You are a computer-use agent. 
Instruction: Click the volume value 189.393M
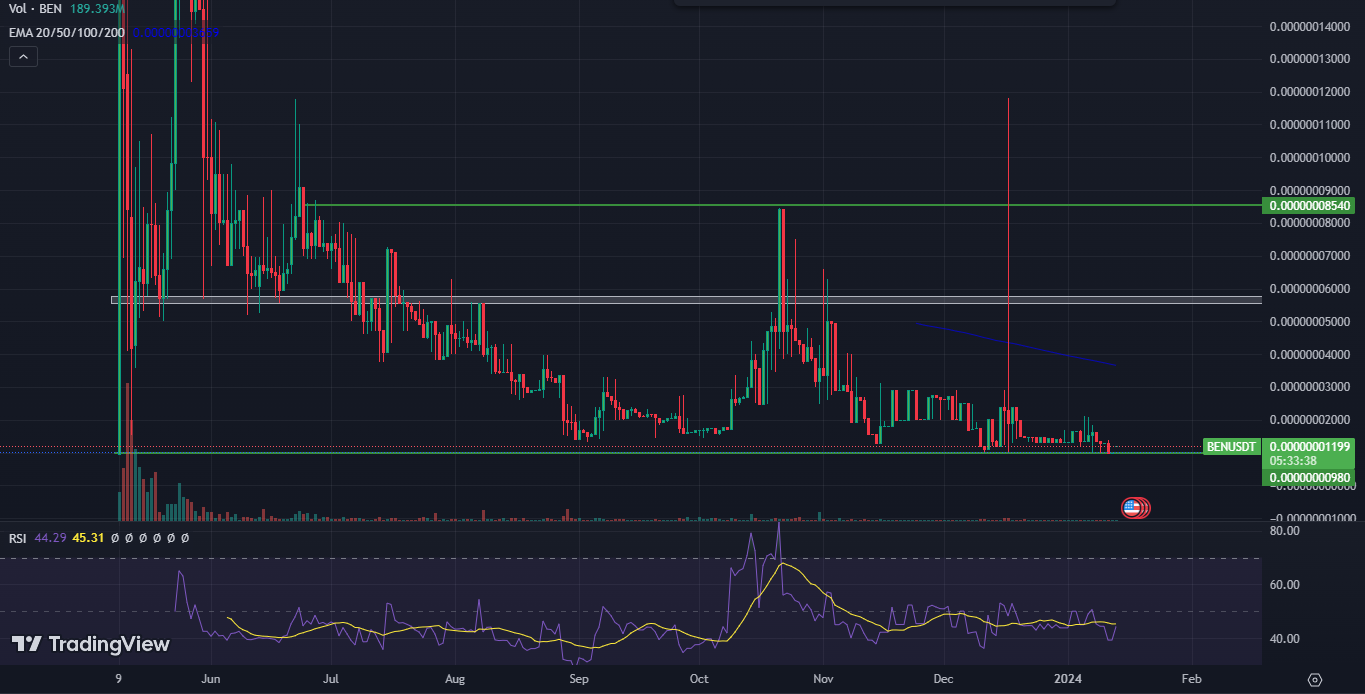[95, 10]
